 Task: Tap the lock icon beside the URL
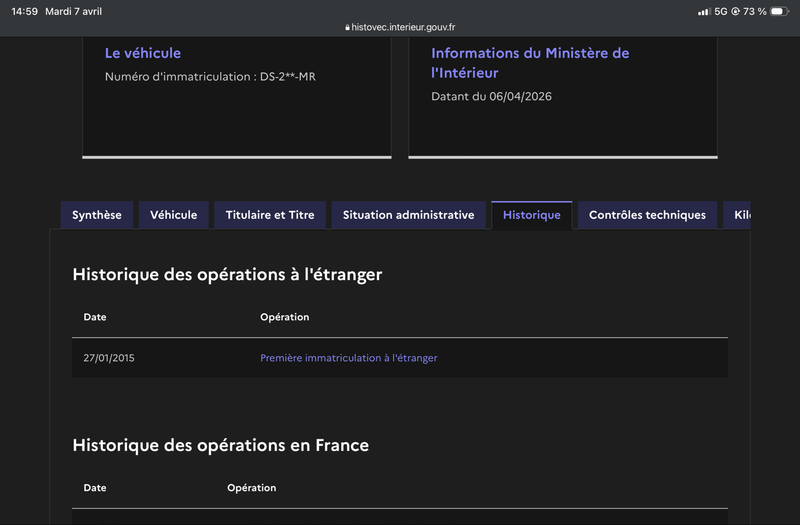(x=347, y=28)
